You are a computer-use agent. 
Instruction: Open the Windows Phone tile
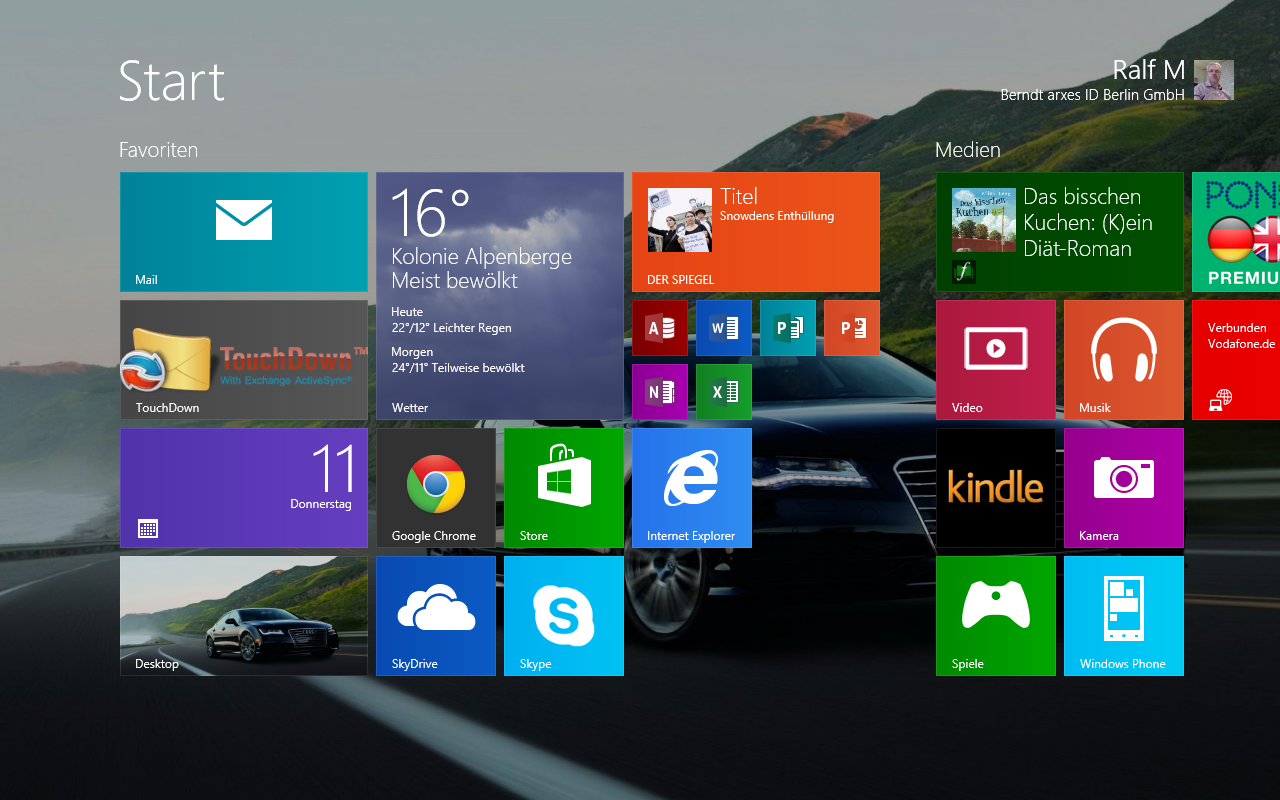point(1124,616)
